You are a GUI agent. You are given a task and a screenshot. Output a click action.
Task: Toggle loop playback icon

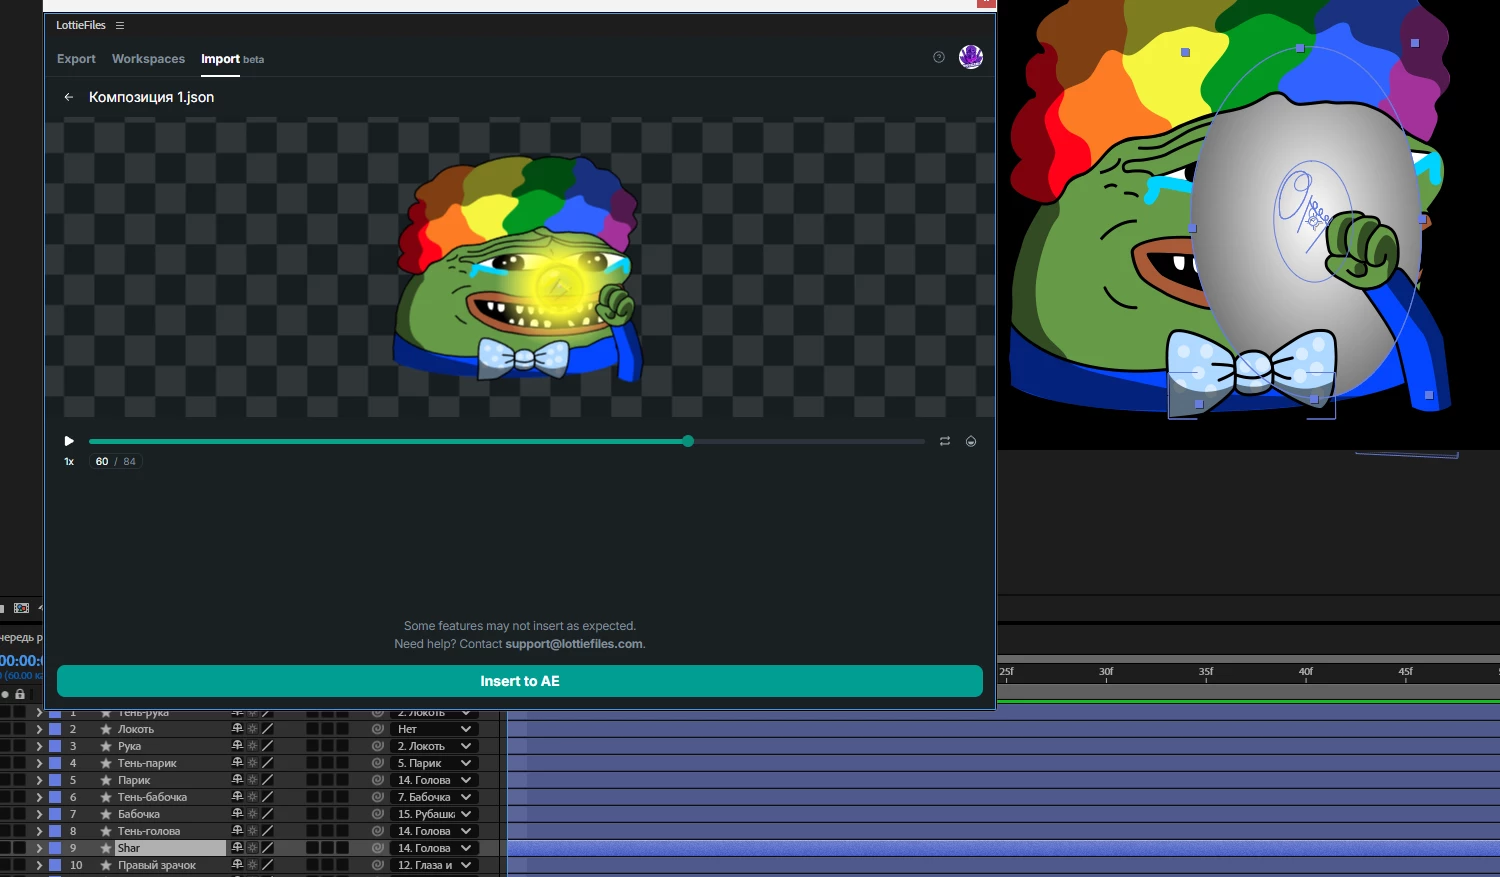click(944, 441)
